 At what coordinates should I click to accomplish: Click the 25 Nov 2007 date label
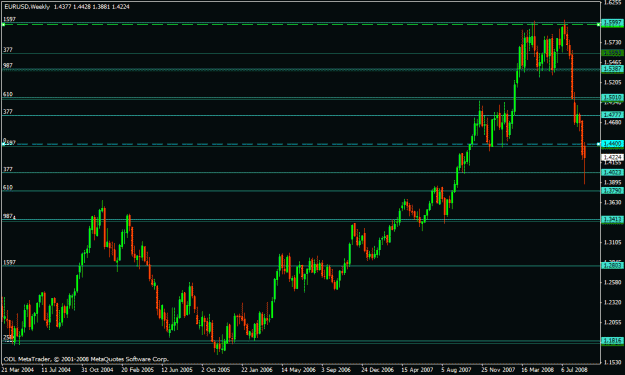(497, 370)
